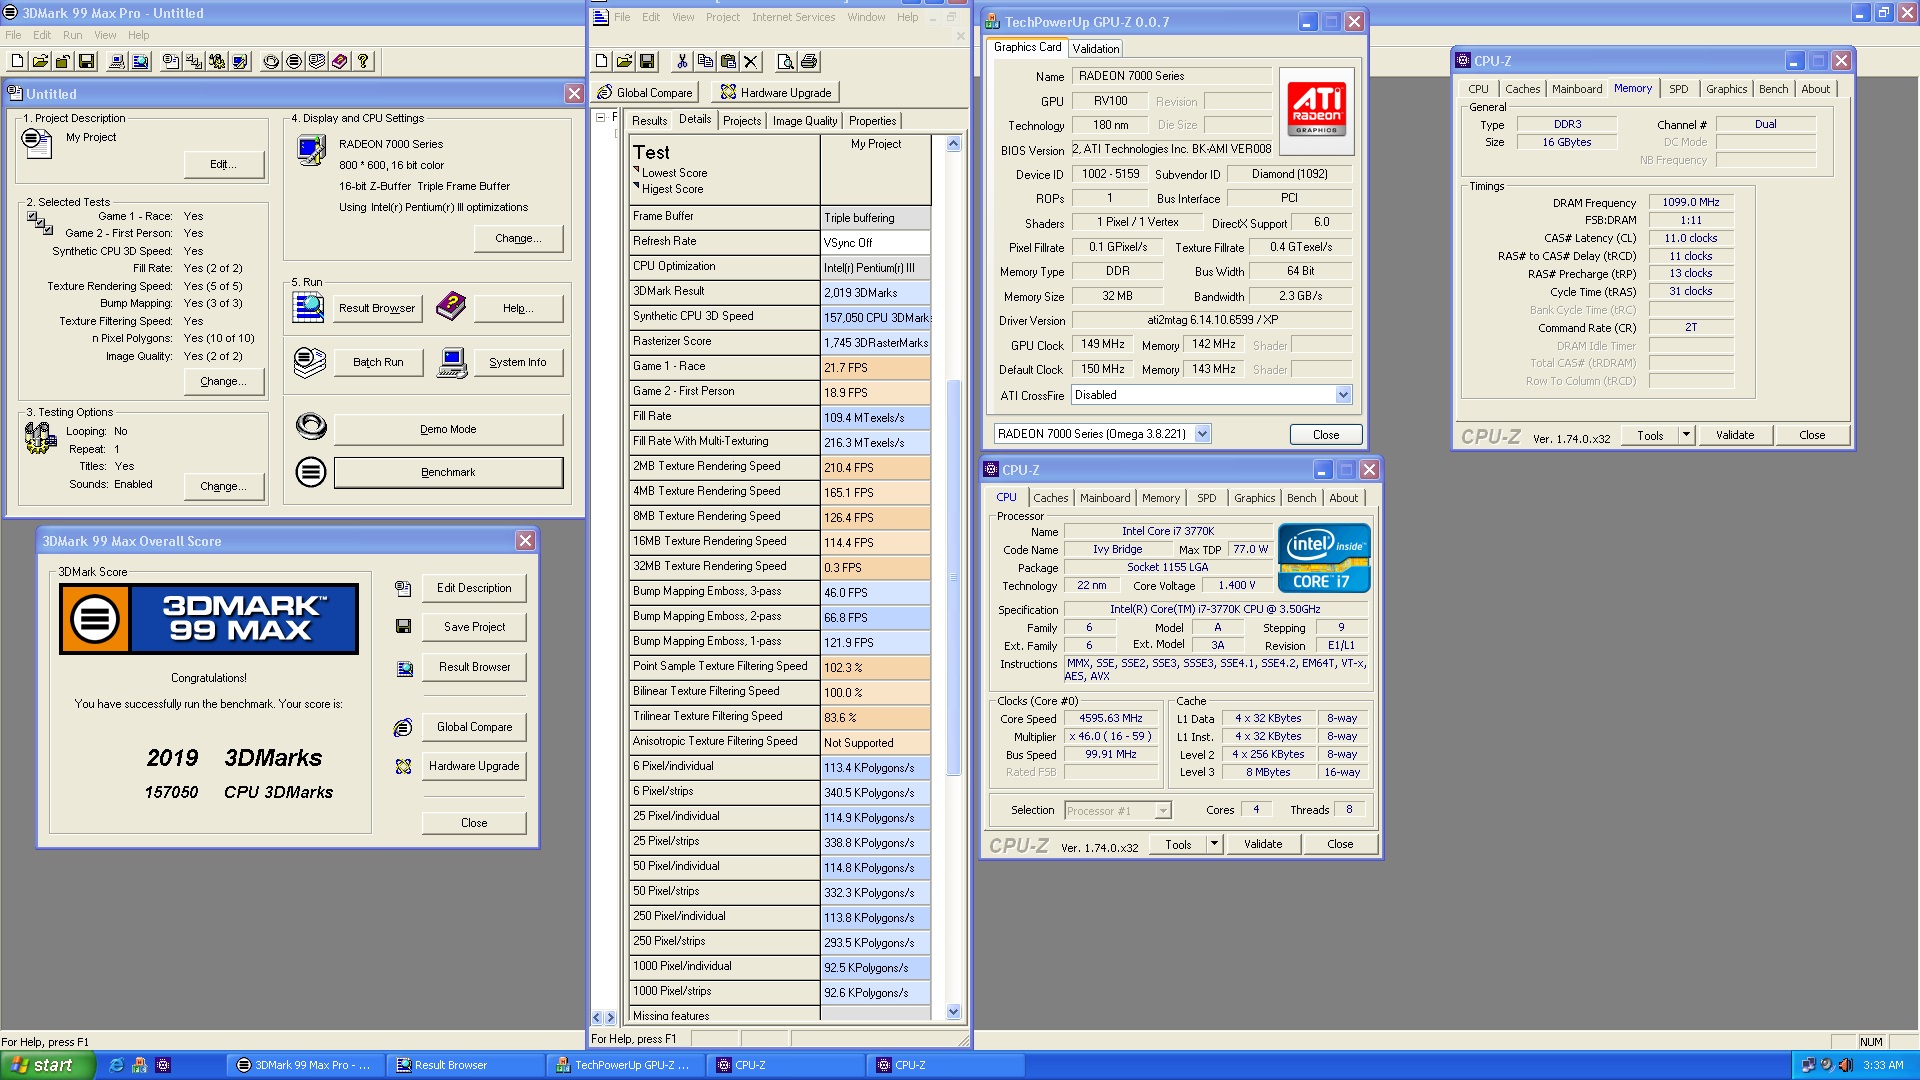The width and height of the screenshot is (1920, 1080).
Task: Click the up arrow on the Result Browser vertical scrollbar
Action: coord(953,144)
